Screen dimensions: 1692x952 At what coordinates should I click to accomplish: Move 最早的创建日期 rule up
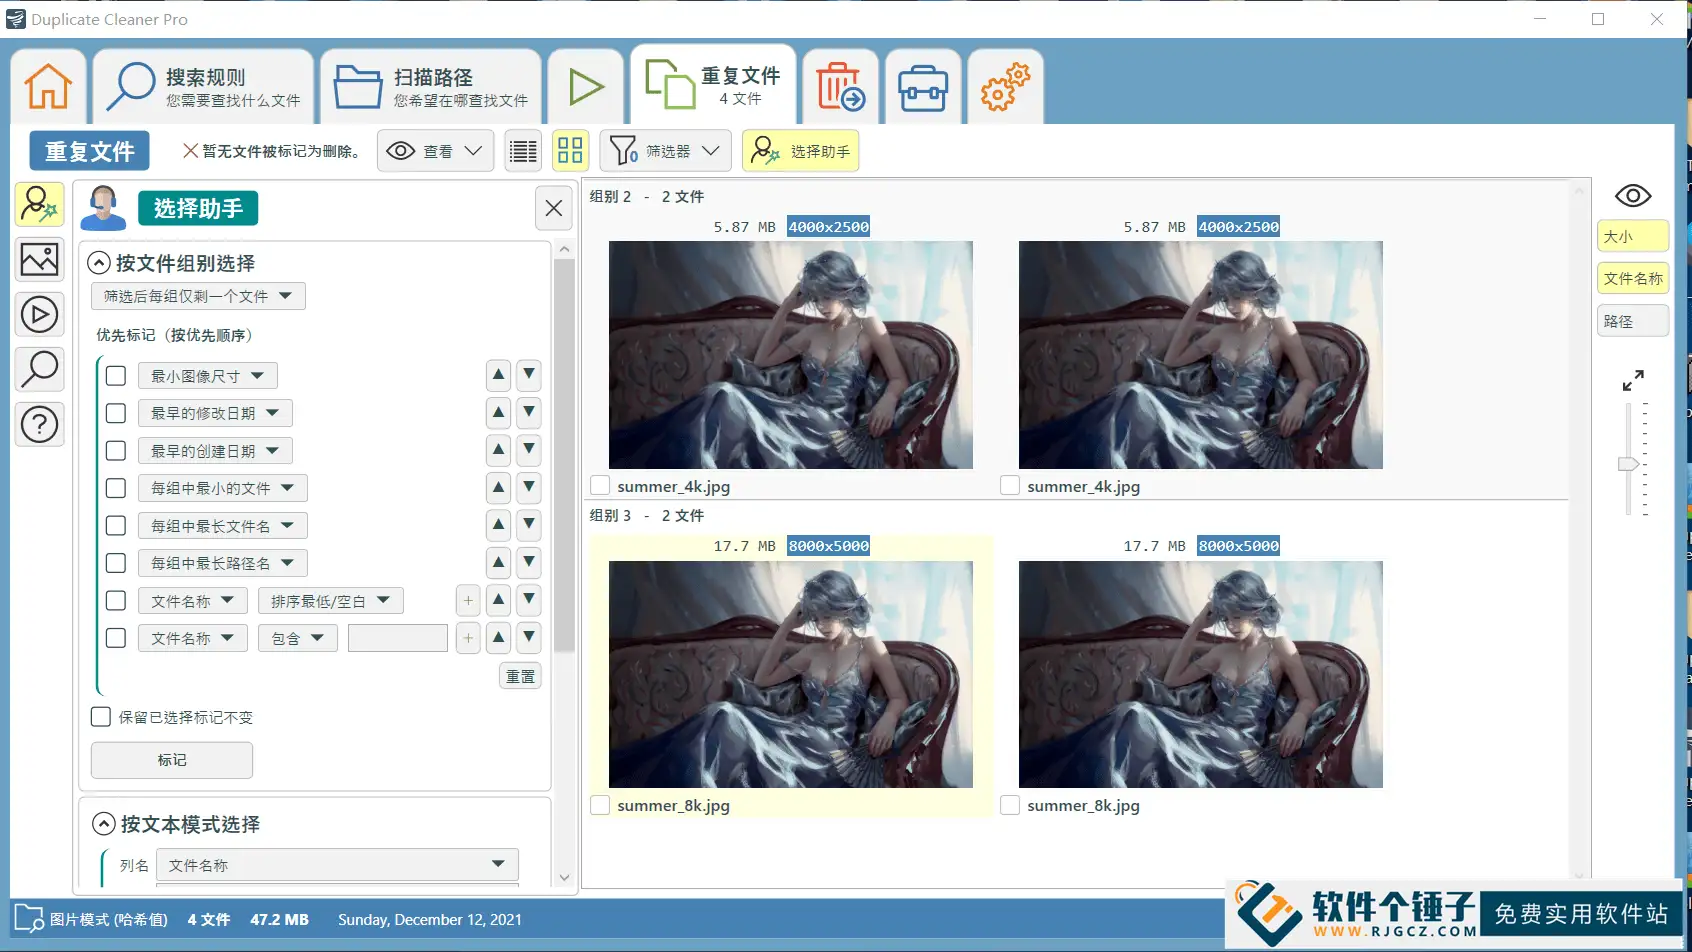[498, 450]
